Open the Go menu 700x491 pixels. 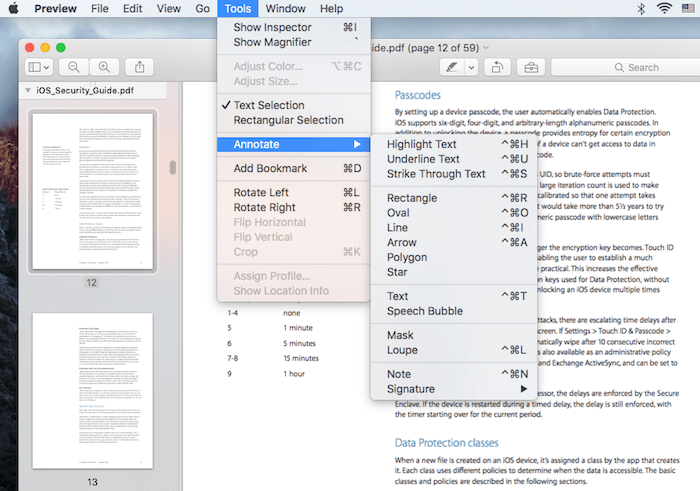202,8
